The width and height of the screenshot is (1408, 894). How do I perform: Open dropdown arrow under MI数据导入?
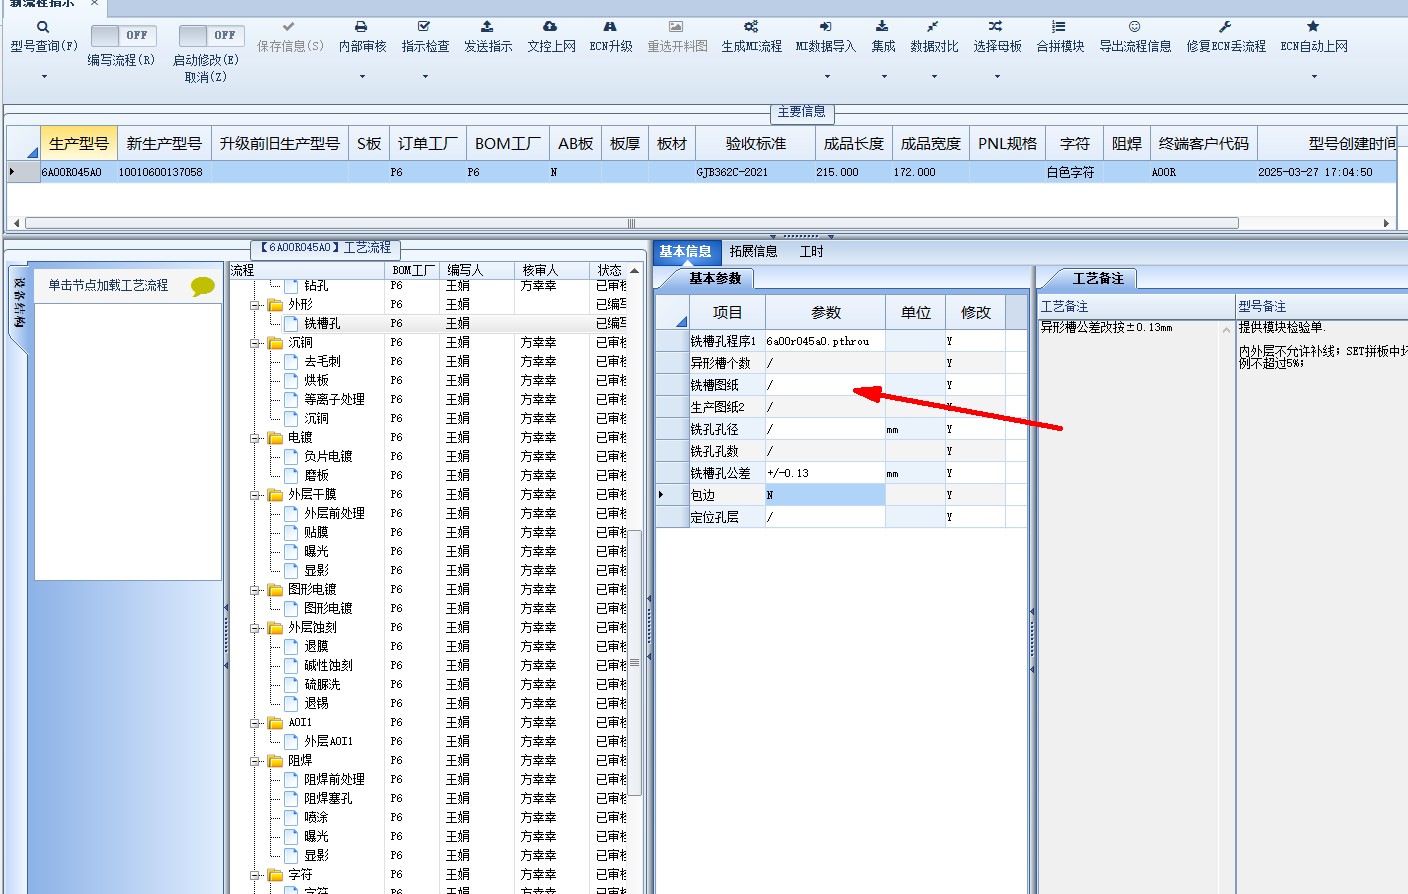(826, 77)
